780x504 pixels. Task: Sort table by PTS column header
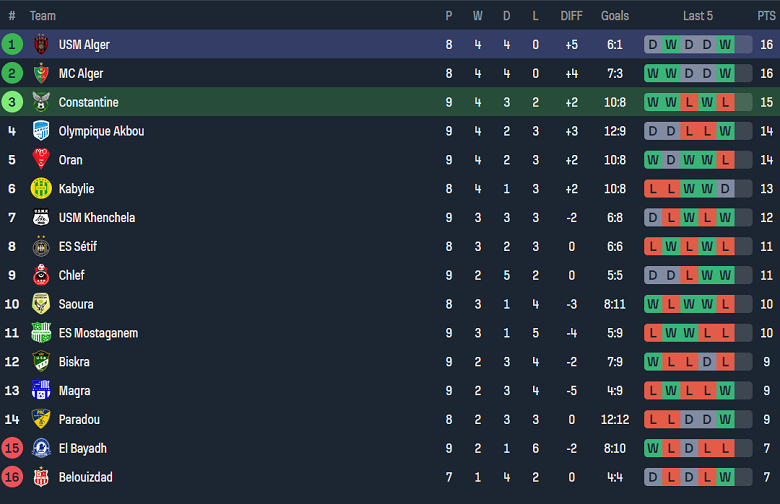(766, 16)
